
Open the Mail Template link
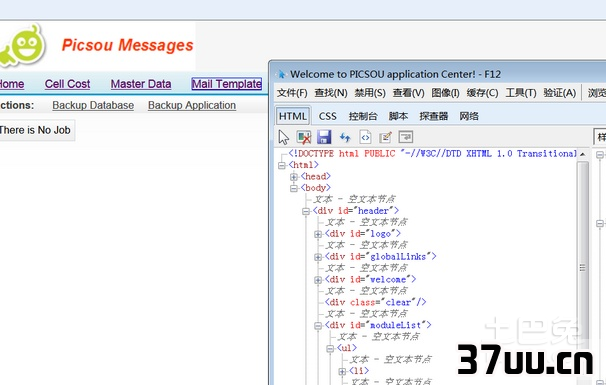click(x=227, y=84)
